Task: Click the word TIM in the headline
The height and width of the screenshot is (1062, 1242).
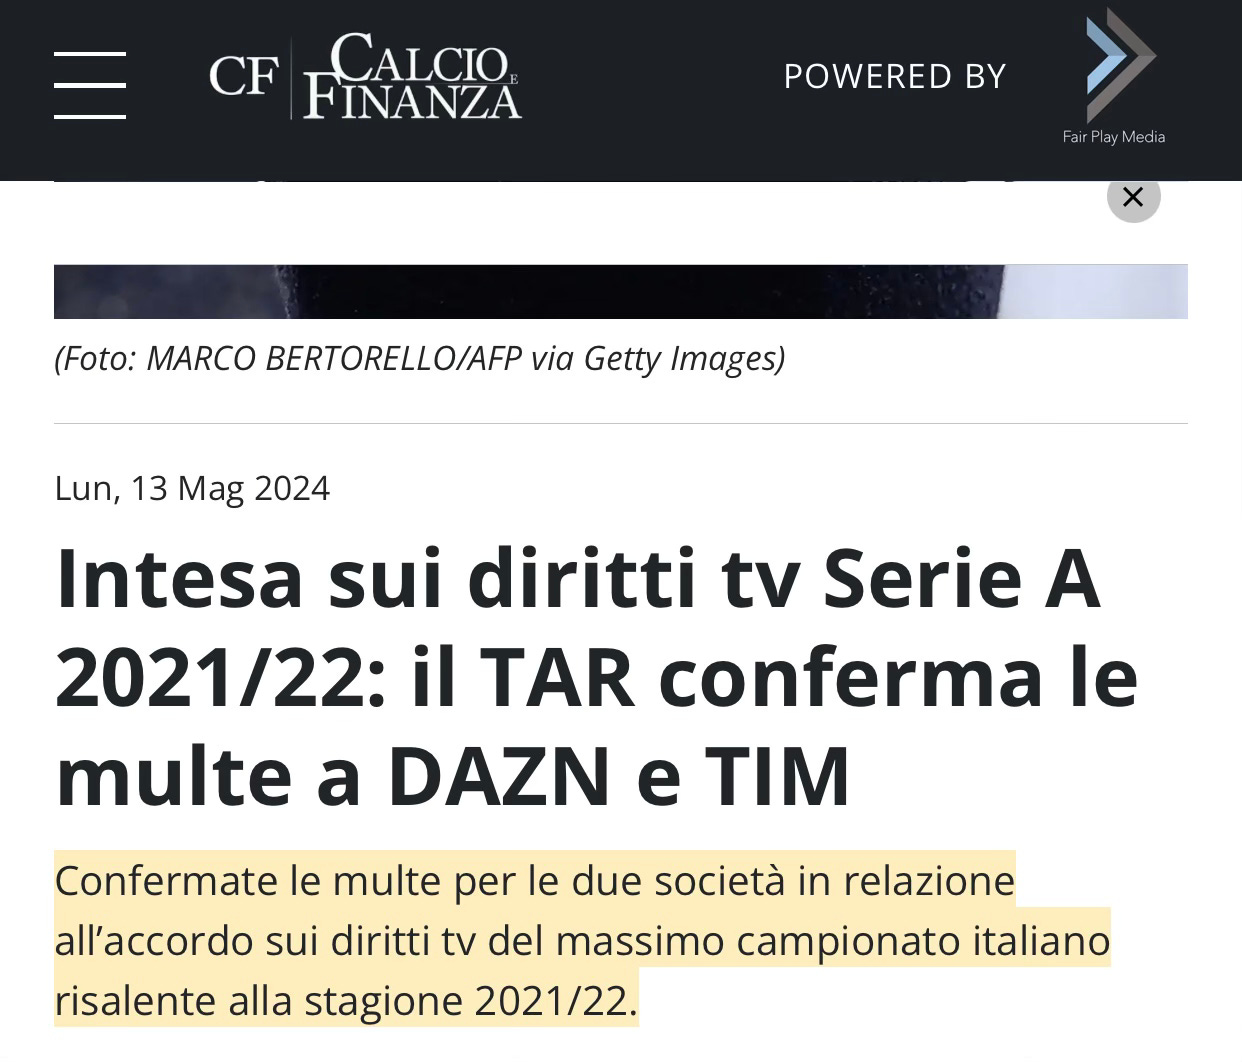Action: [x=778, y=776]
